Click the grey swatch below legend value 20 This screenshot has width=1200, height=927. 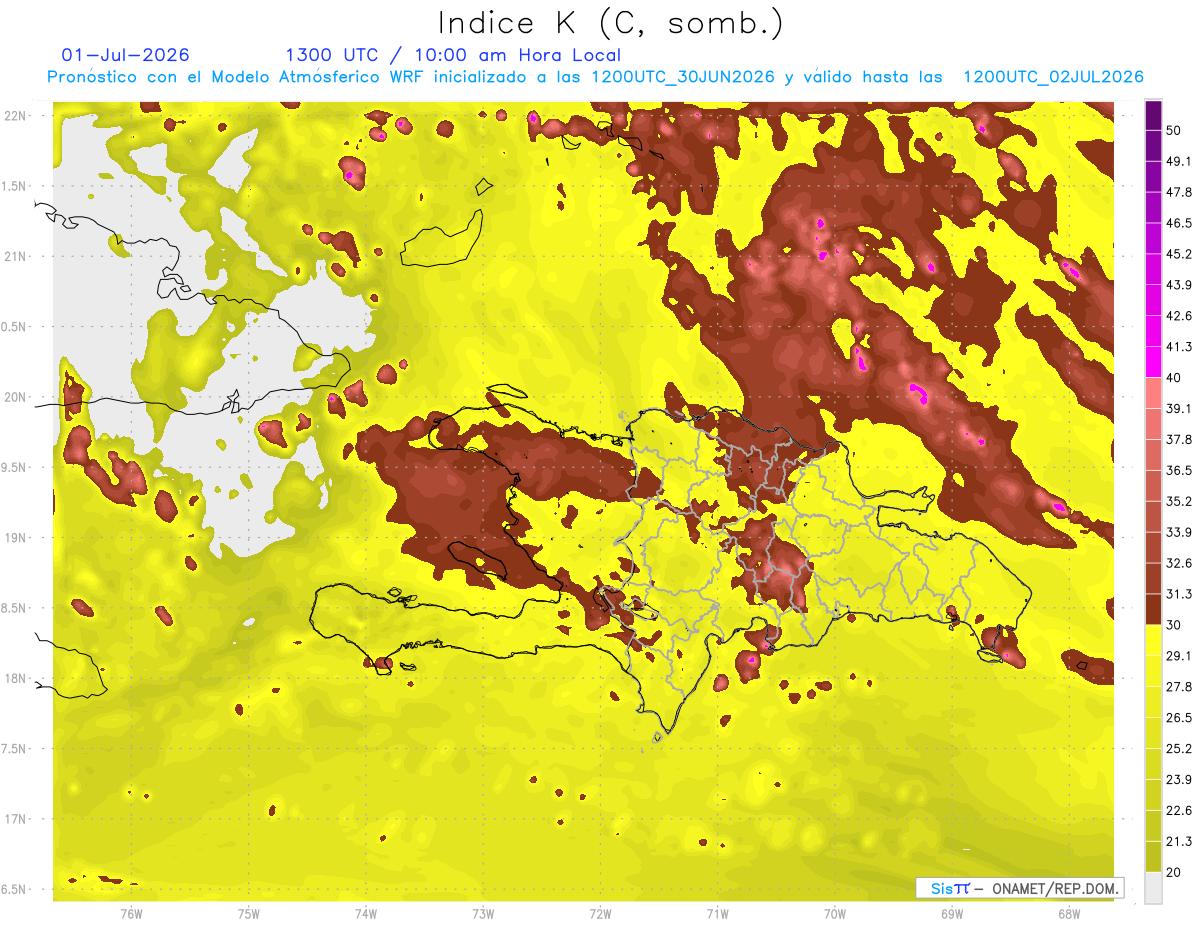click(x=1153, y=888)
